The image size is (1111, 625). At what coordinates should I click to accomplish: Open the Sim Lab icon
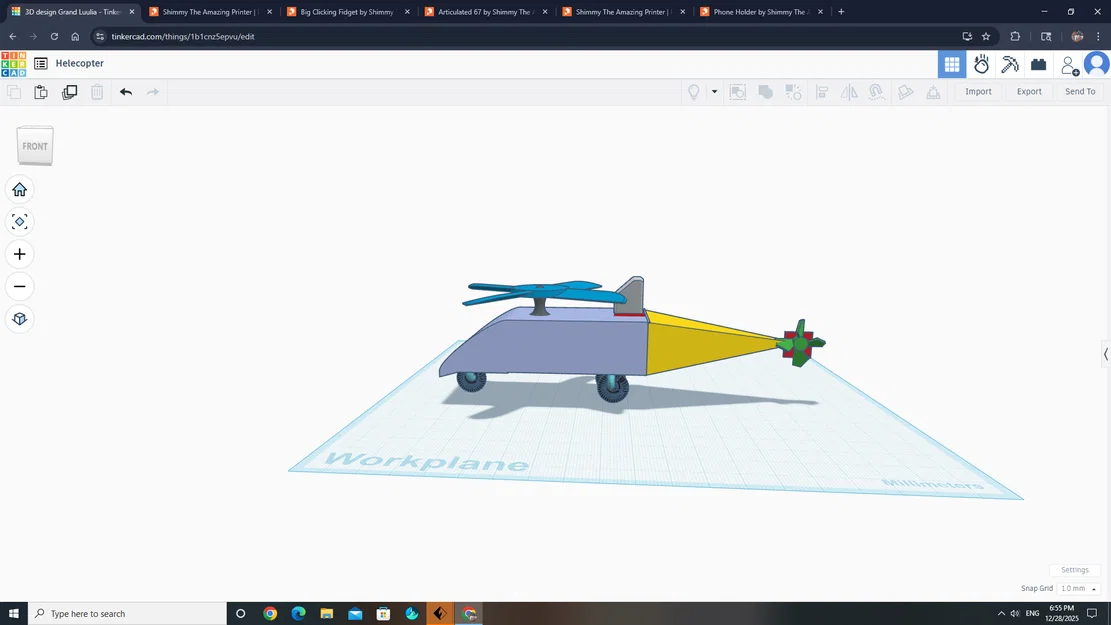pos(981,64)
